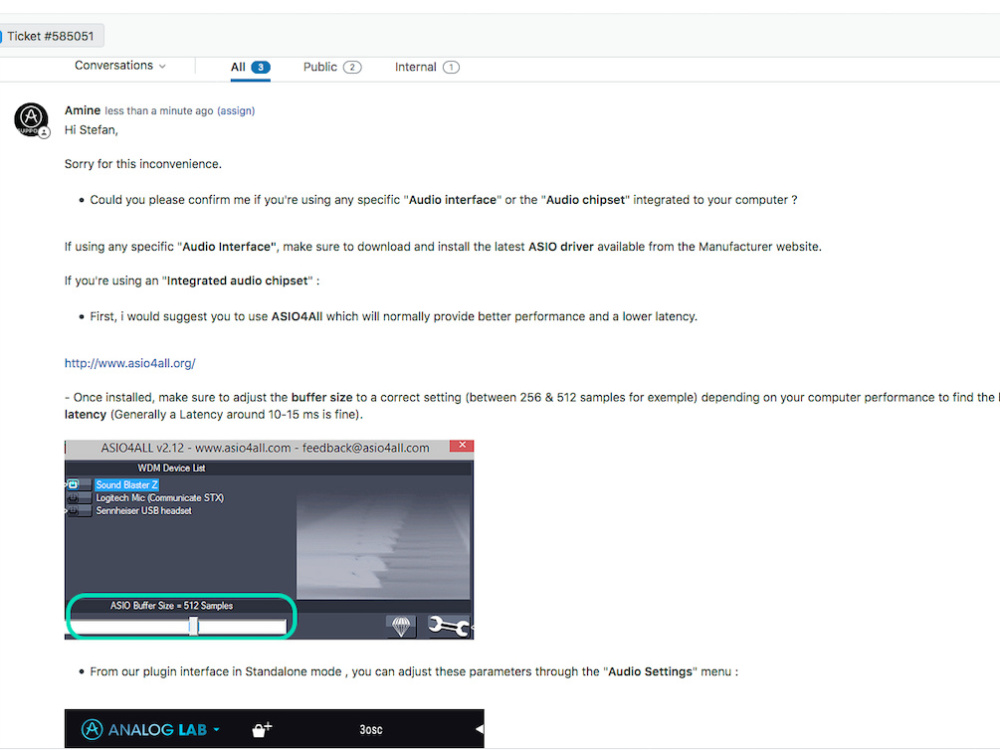Click the (assign) link
Viewport: 1000px width, 750px height.
236,111
